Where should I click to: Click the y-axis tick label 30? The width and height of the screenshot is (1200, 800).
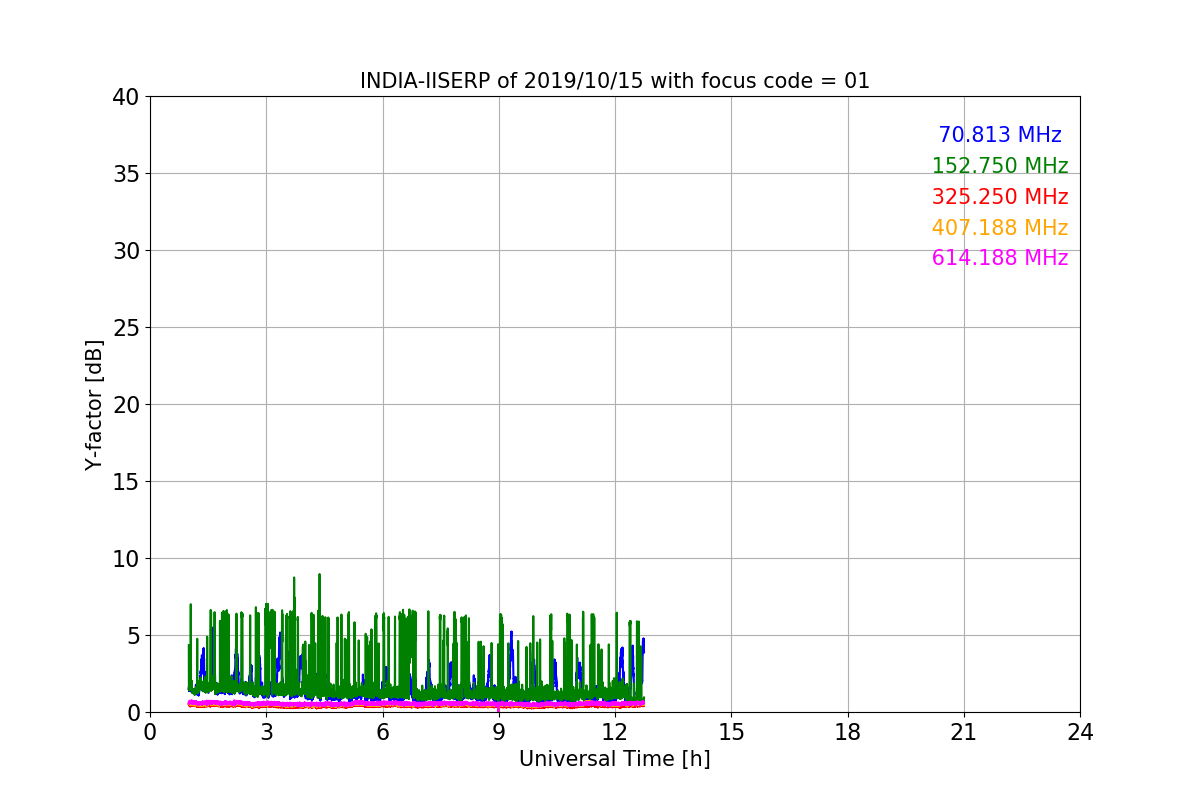coord(126,251)
